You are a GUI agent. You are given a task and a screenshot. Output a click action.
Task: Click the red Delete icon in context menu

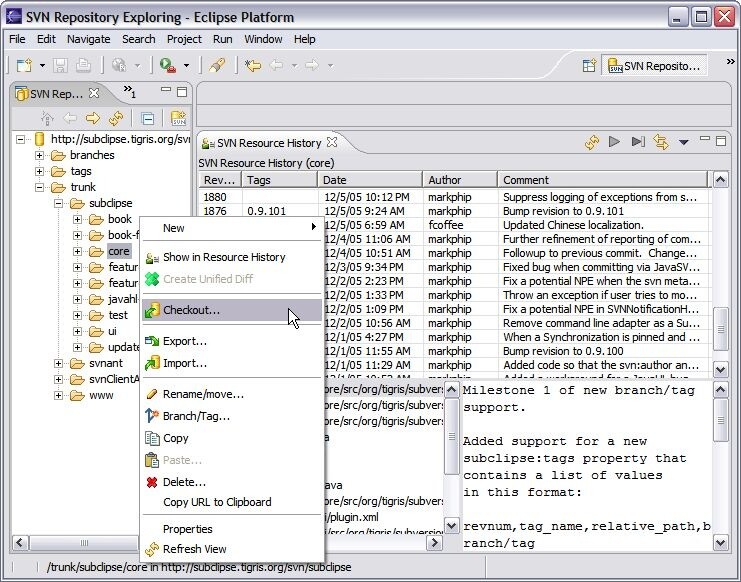[x=152, y=482]
